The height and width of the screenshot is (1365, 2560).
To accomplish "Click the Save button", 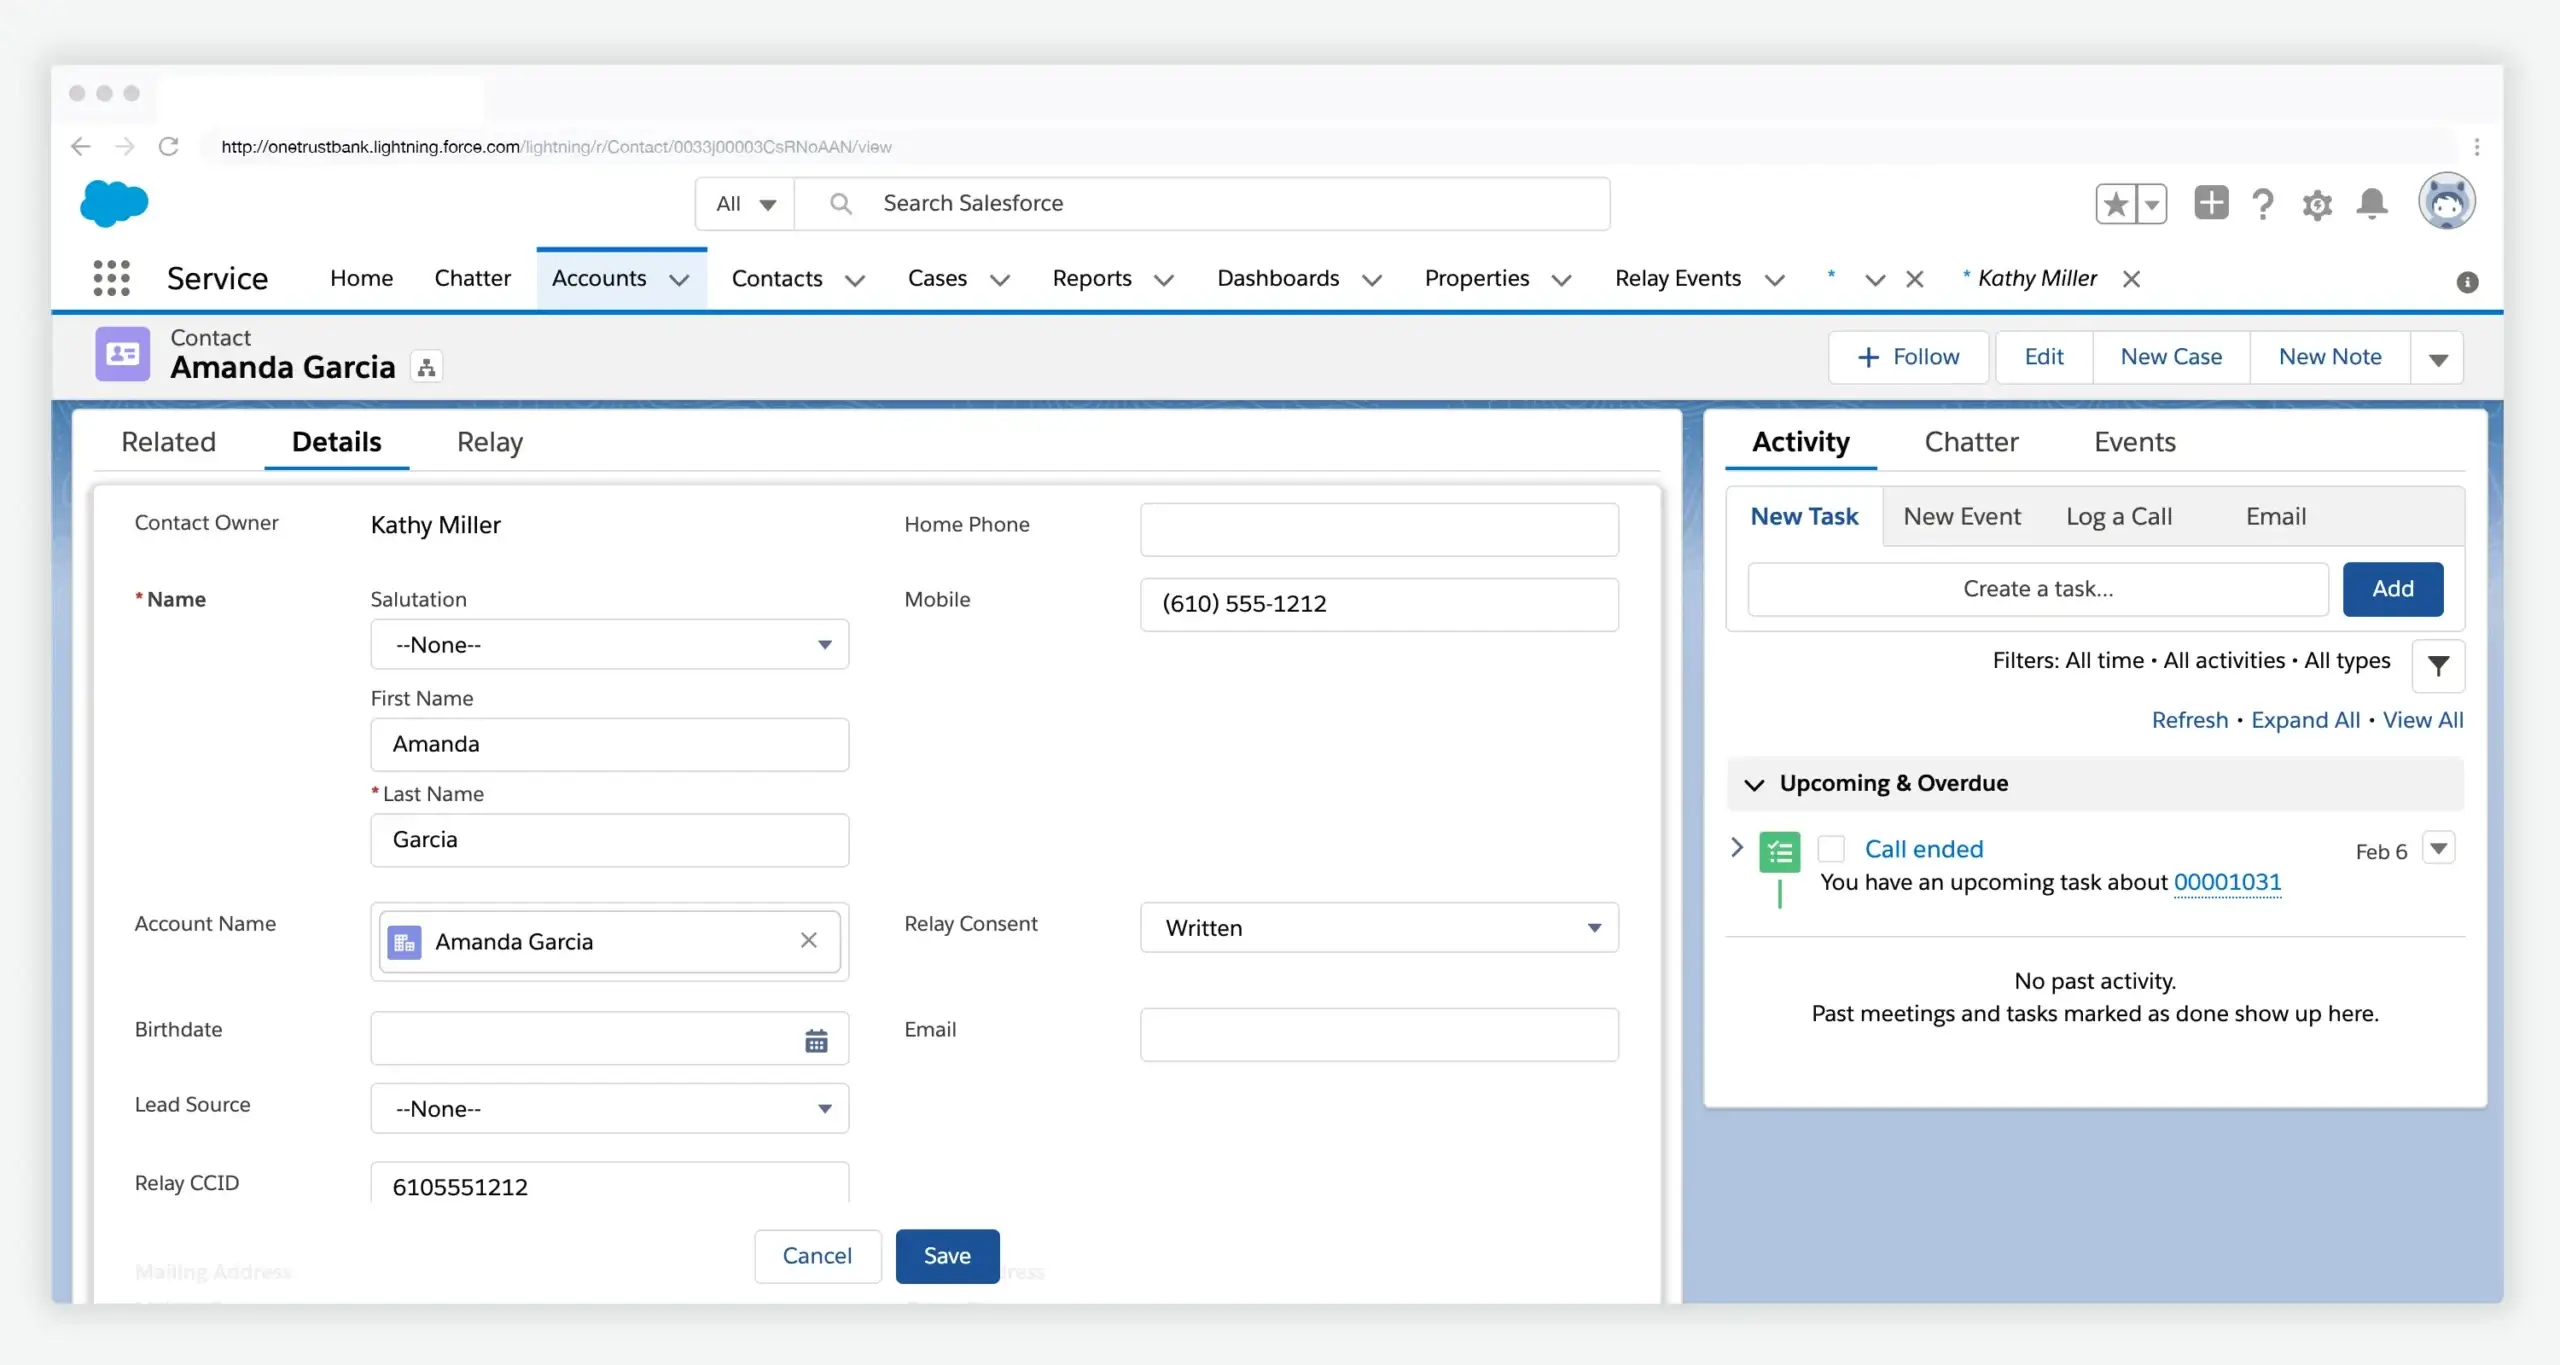I will coord(947,1256).
